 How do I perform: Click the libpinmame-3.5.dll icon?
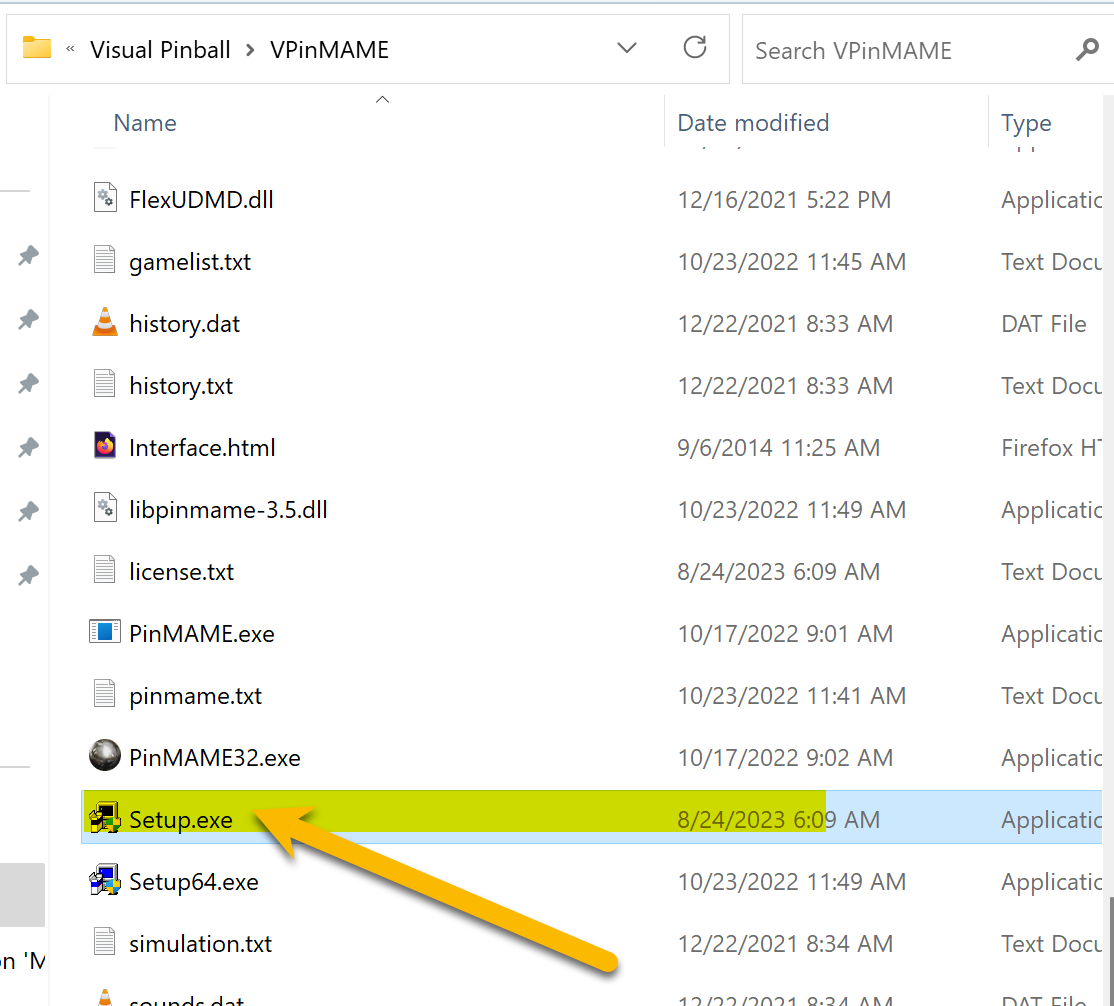tap(105, 507)
